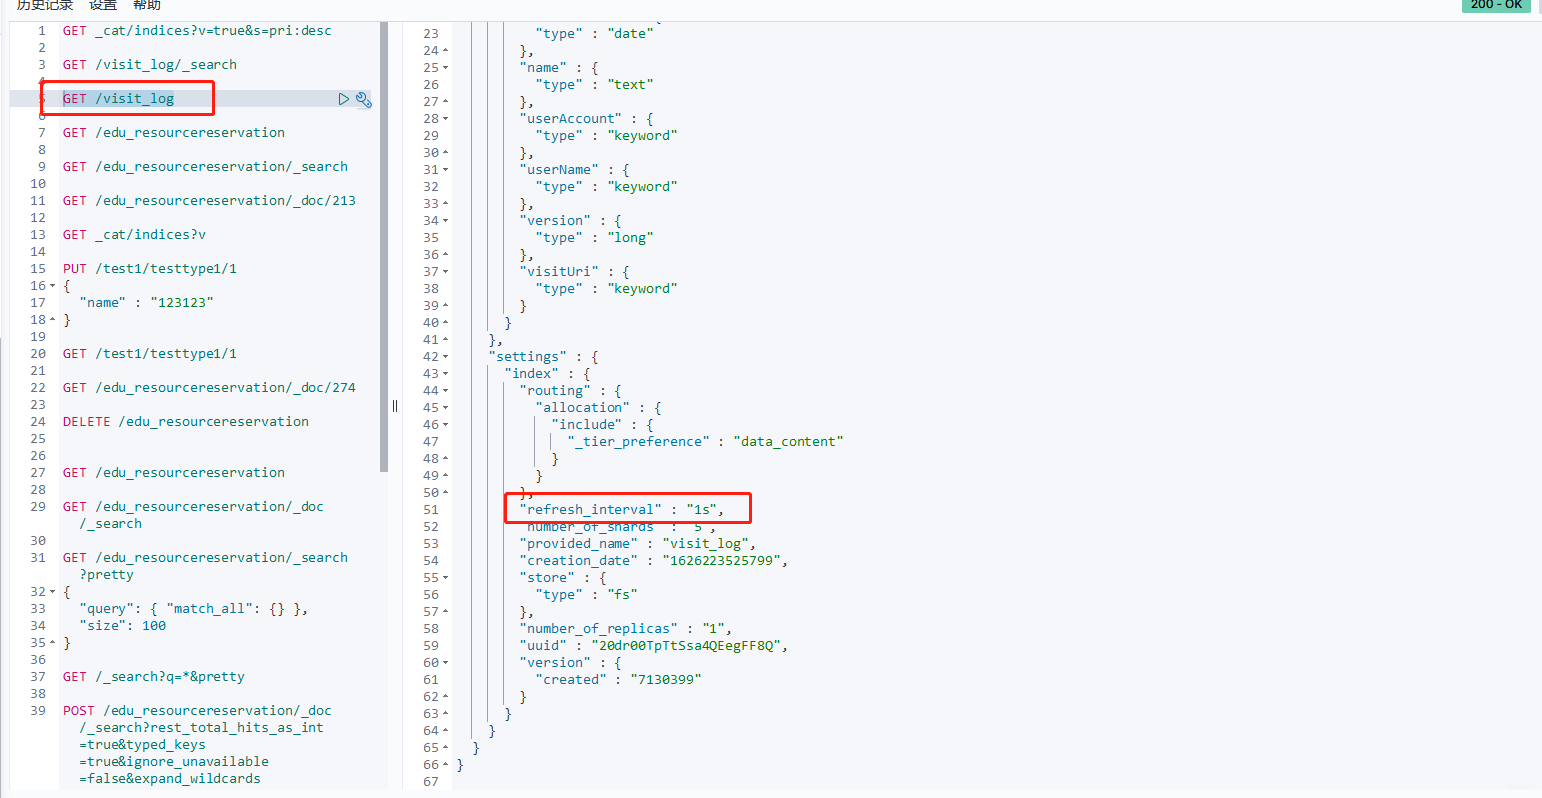Collapse the "allocation" block at line 45
This screenshot has height=798, width=1542.
coord(446,408)
